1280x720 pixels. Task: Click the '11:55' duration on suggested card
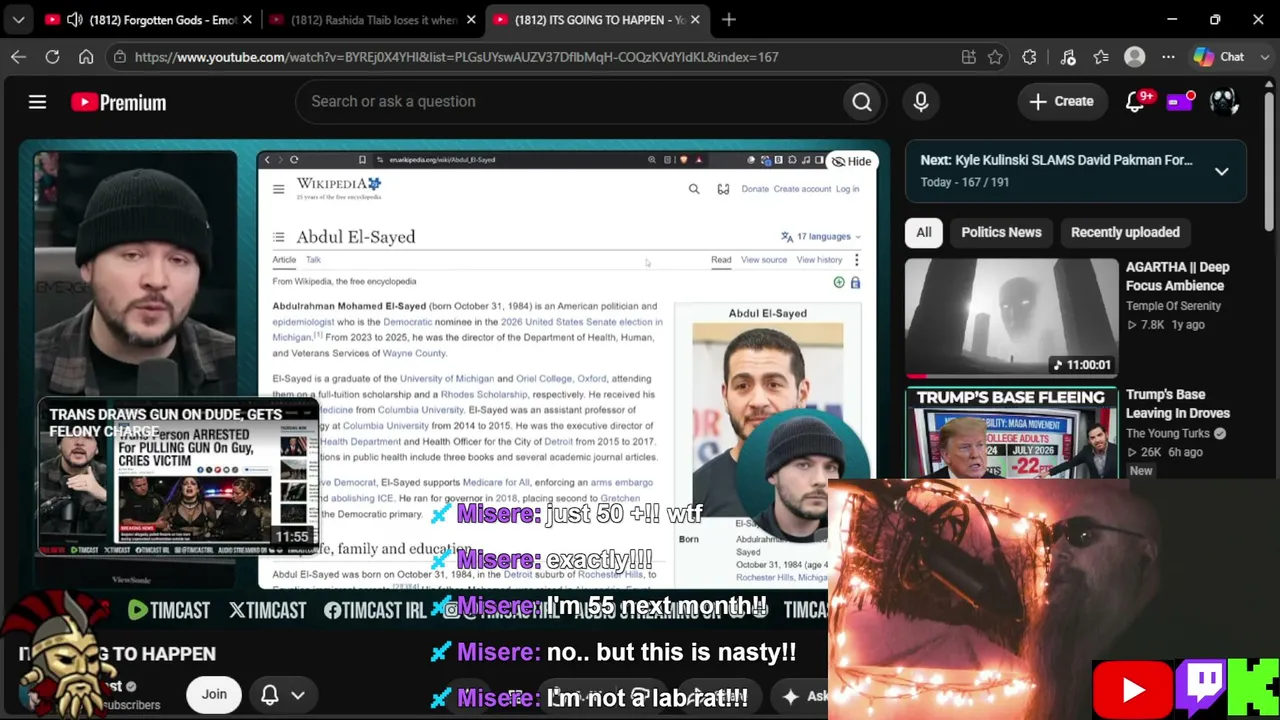[291, 537]
